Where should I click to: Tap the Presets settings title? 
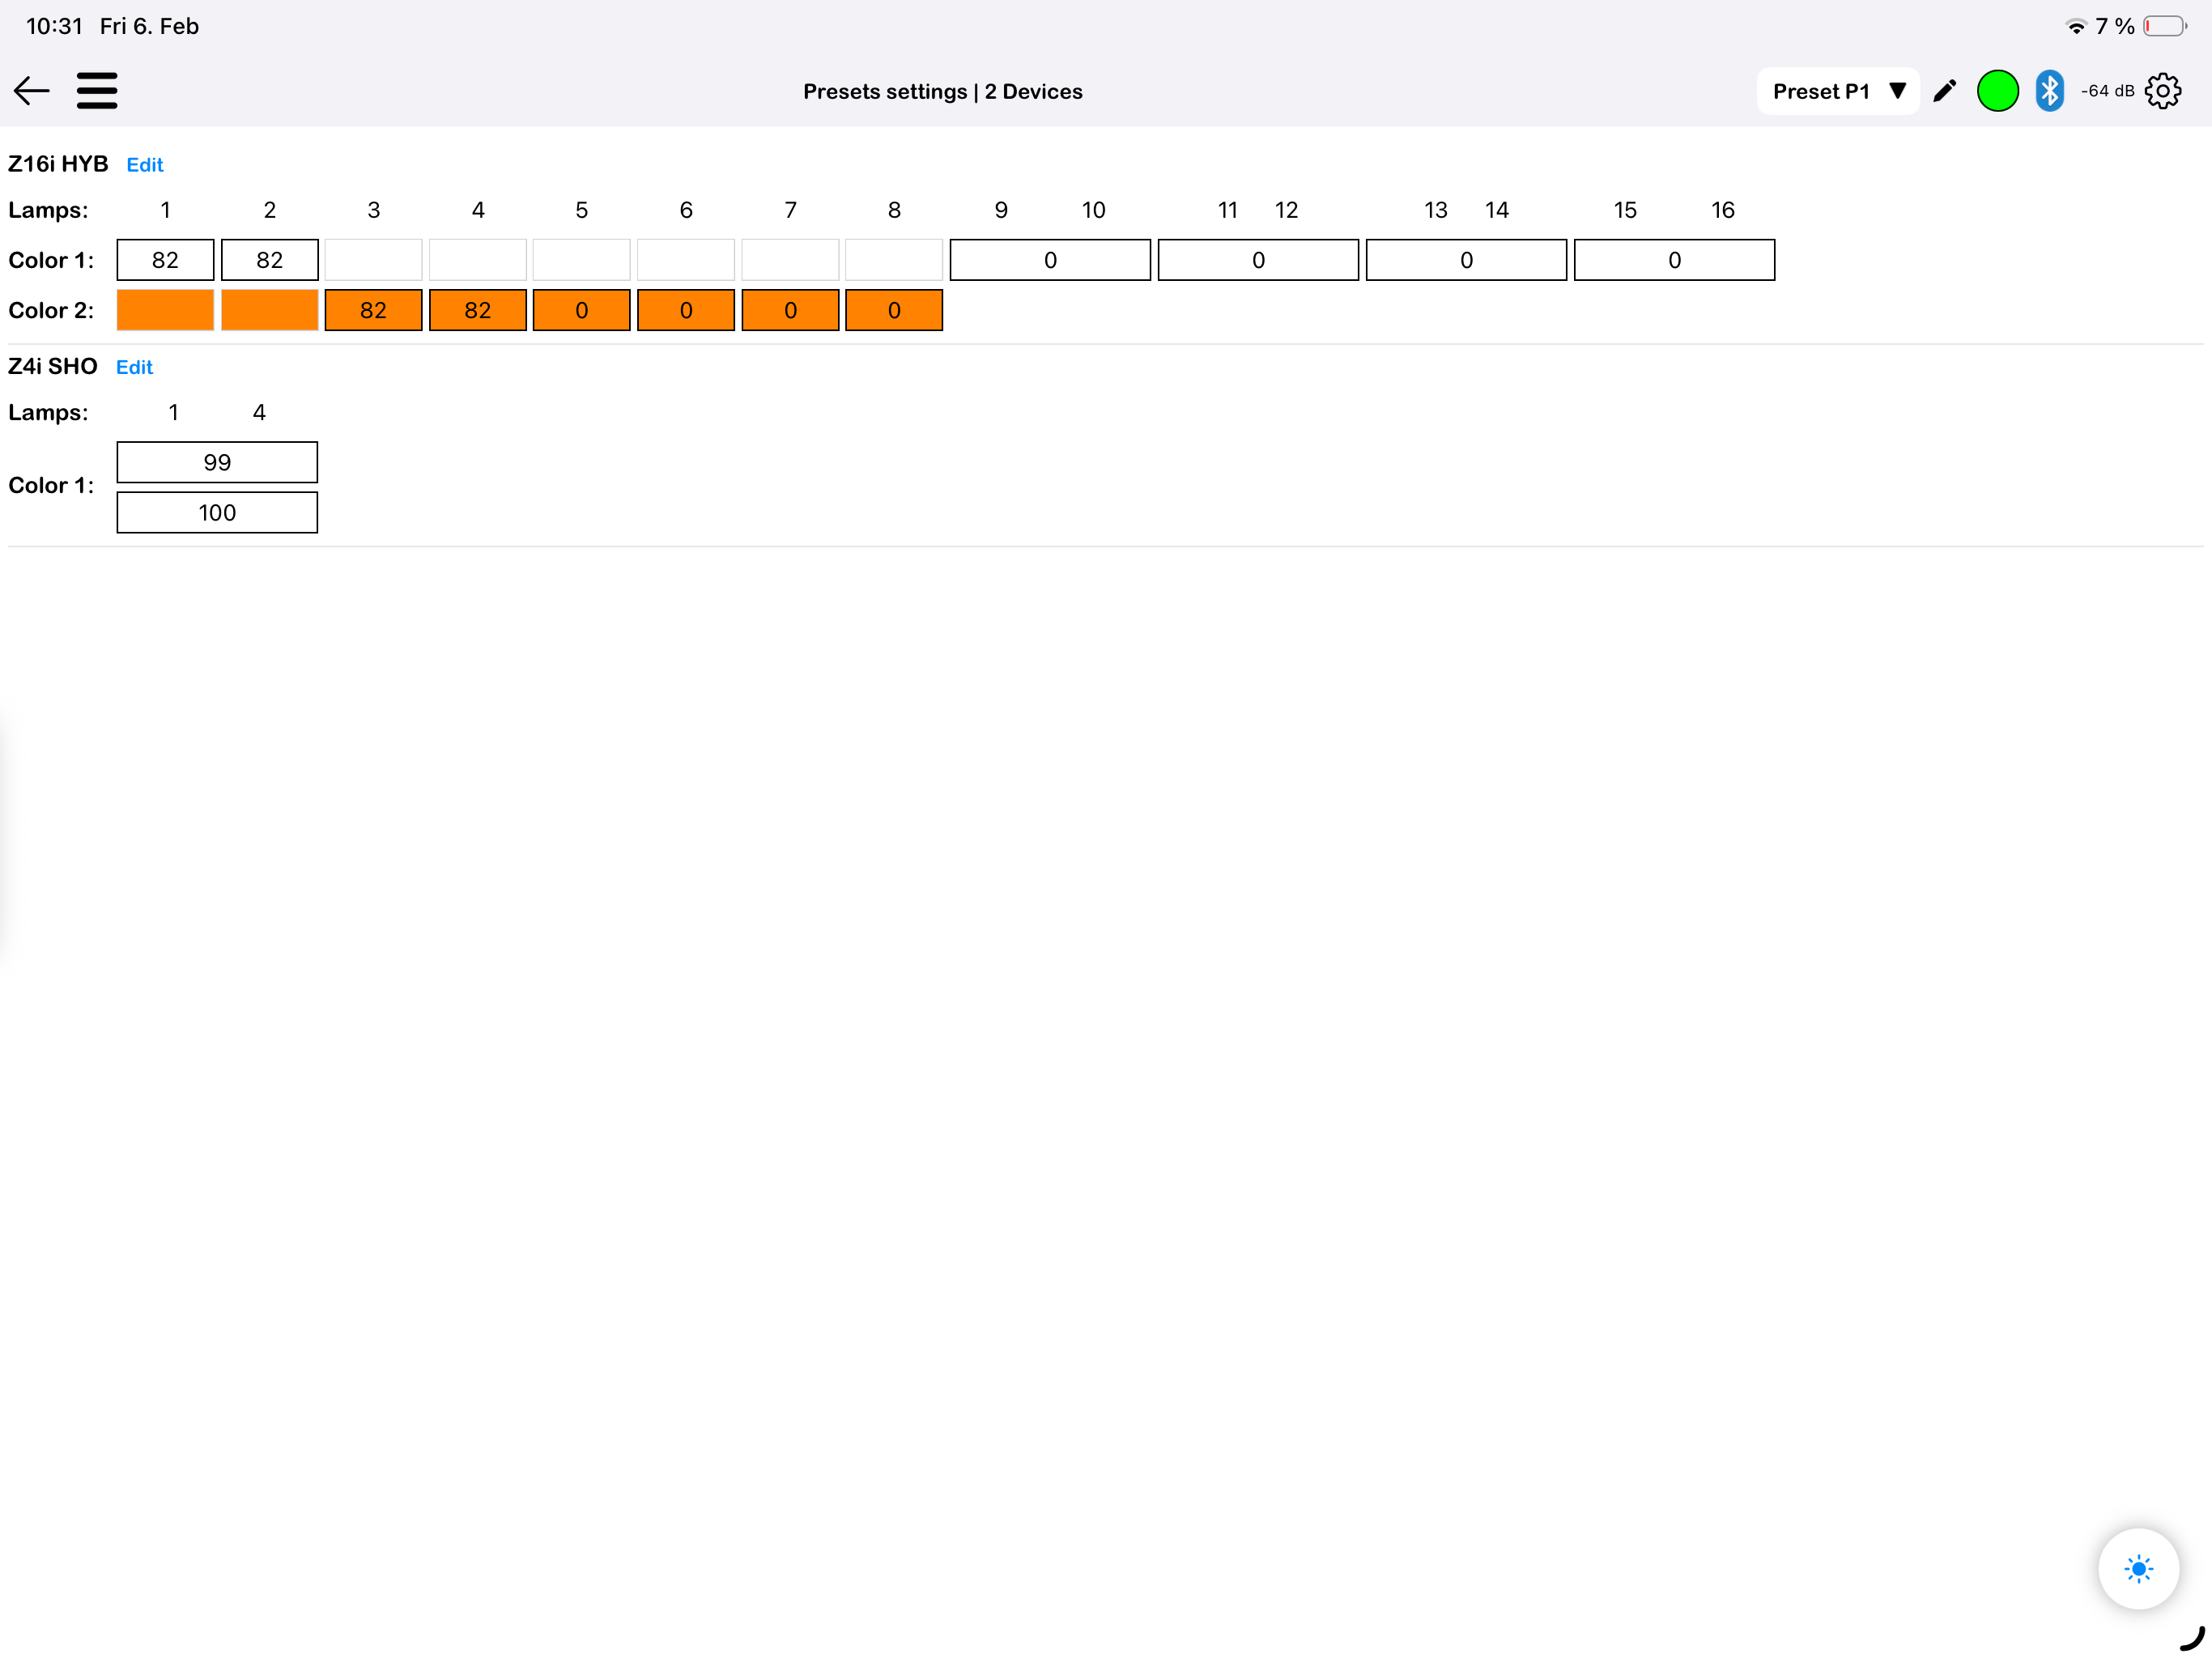coord(942,92)
